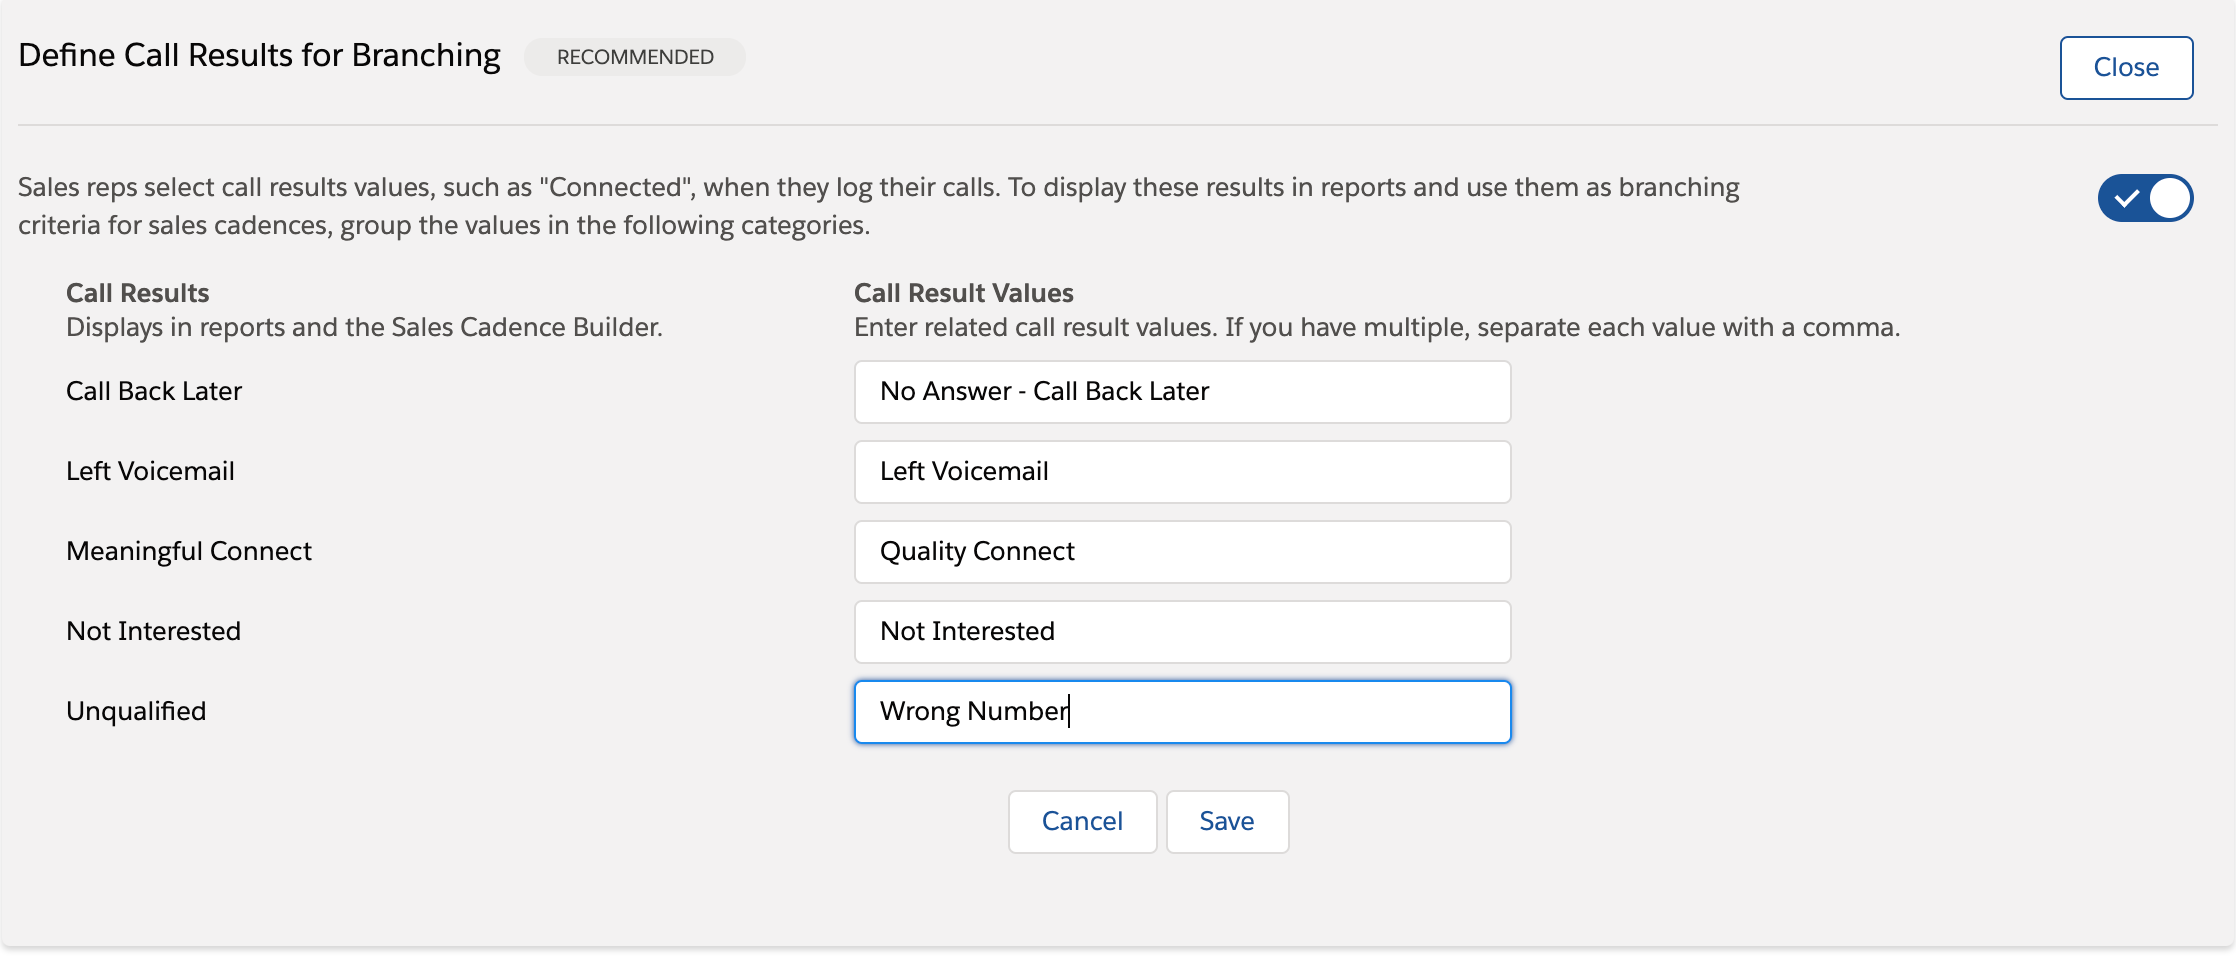Click the Call Results column header

(x=138, y=293)
